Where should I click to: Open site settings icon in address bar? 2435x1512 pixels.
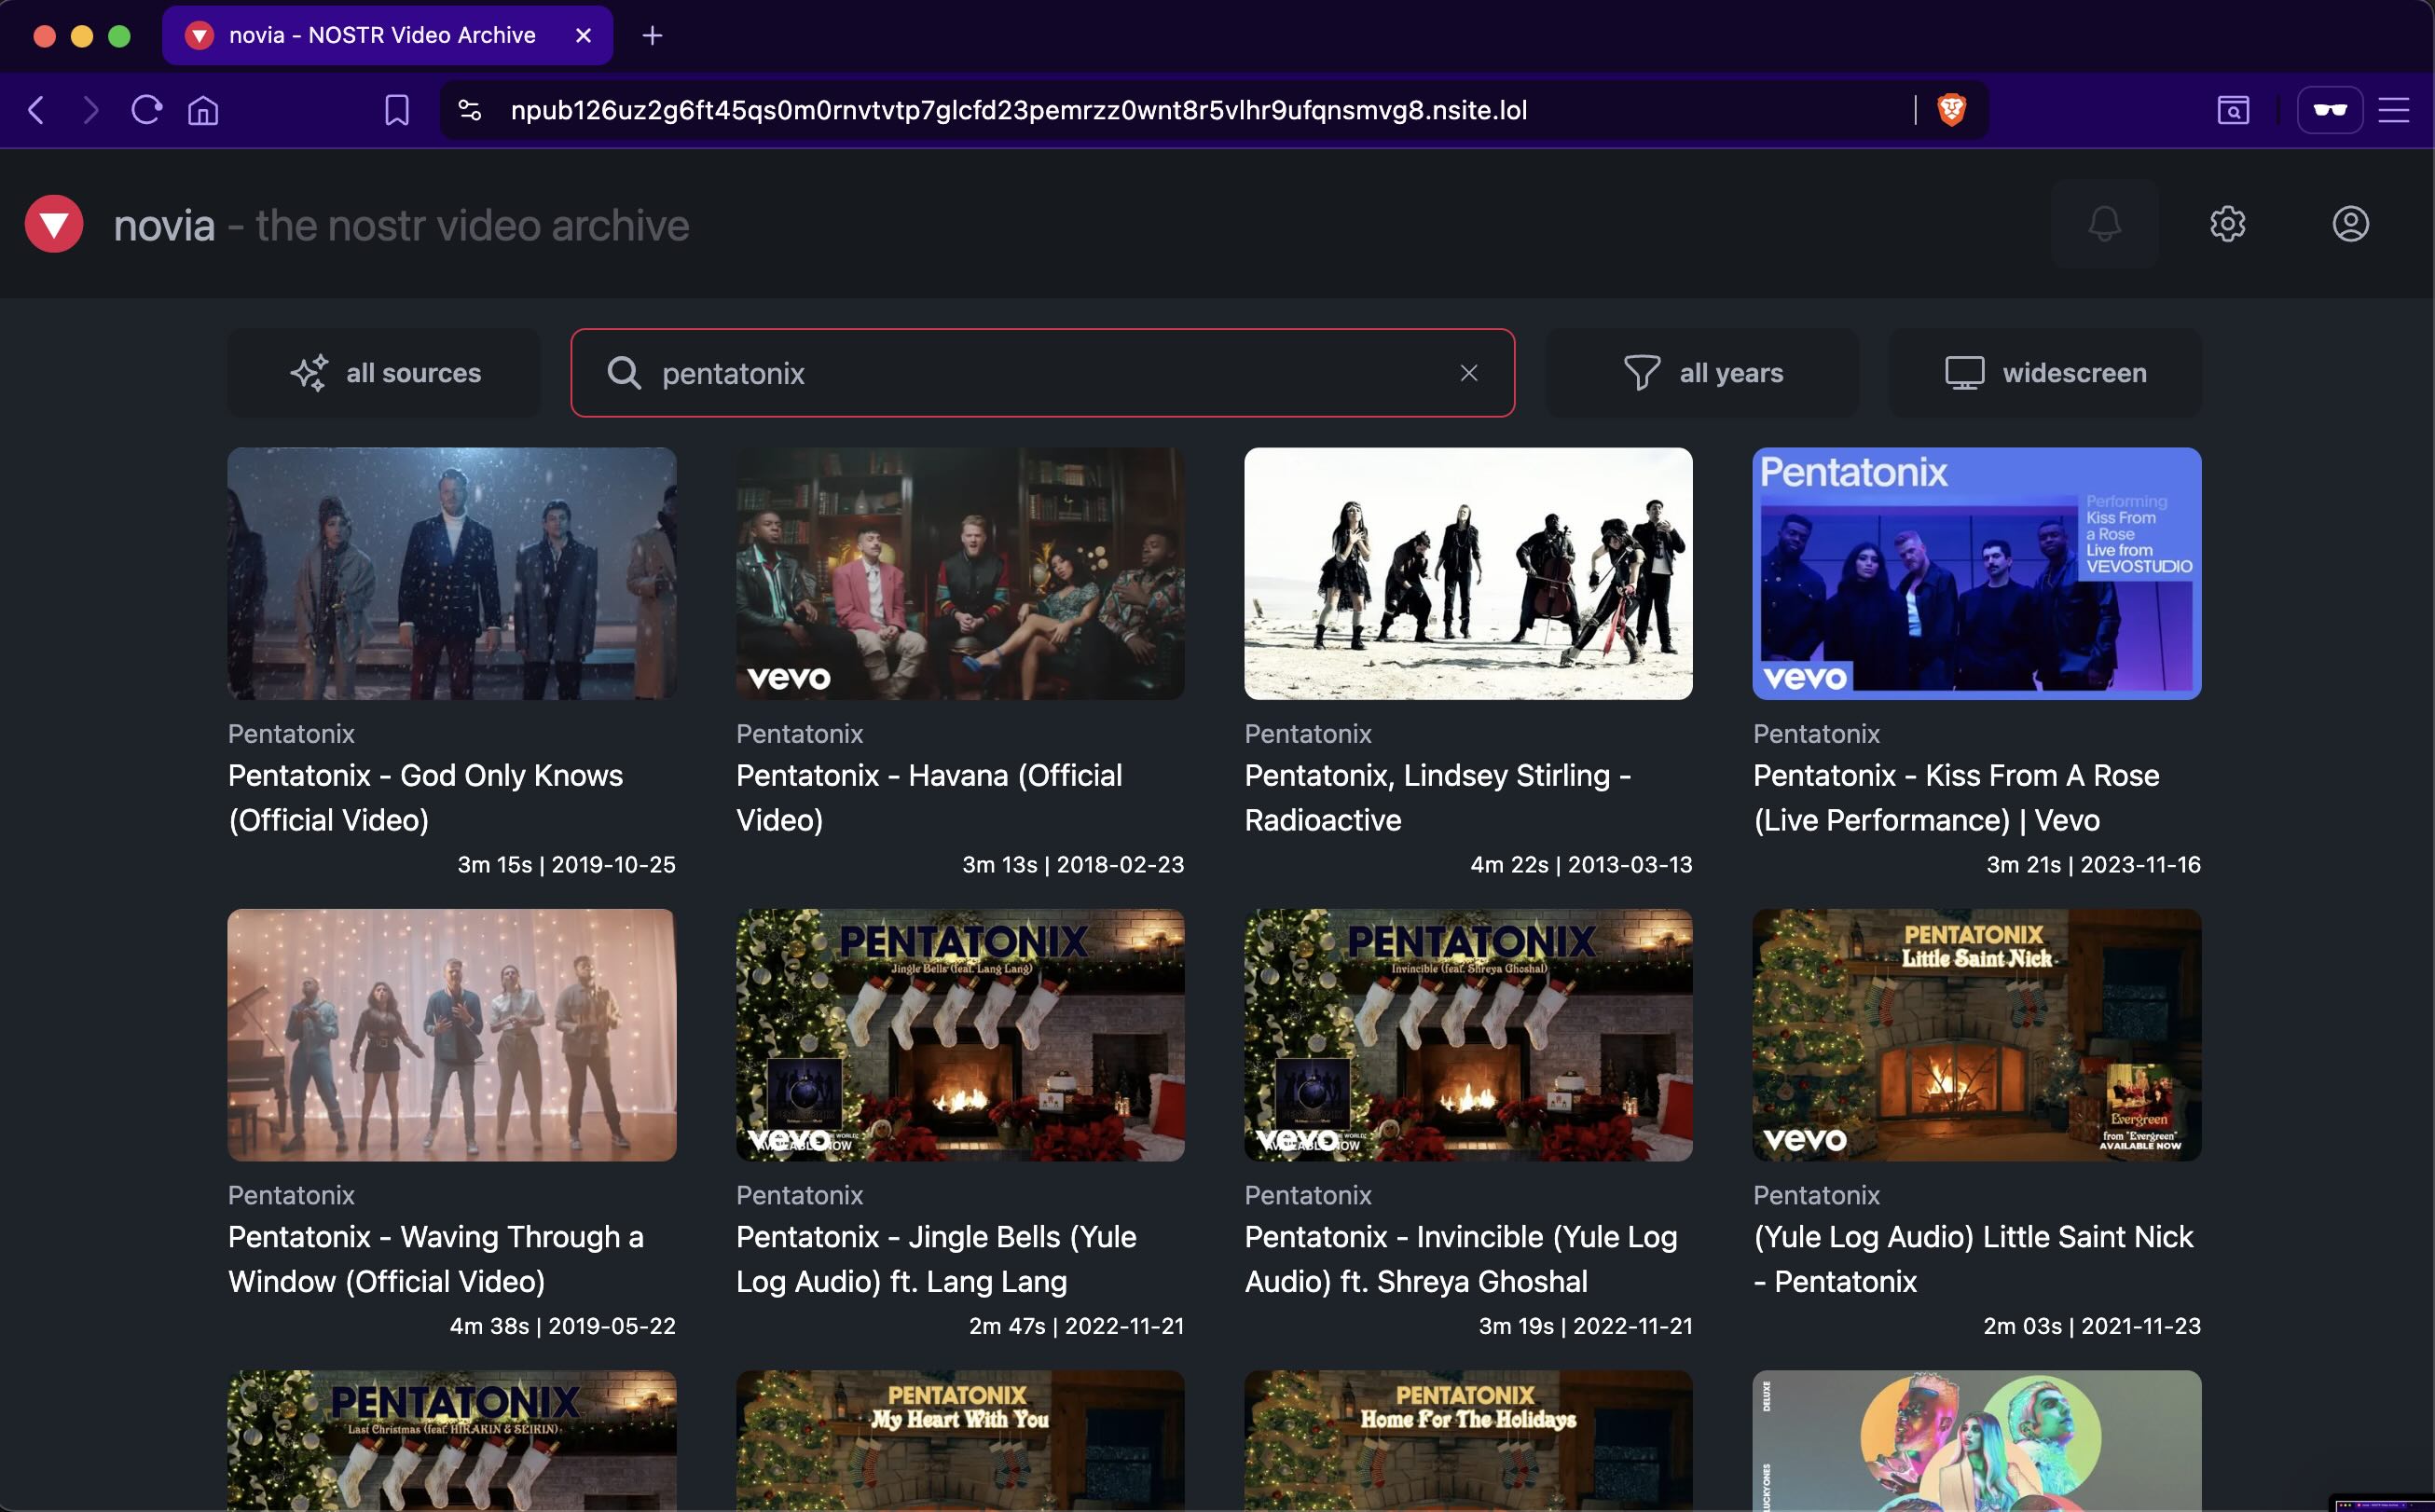470,110
